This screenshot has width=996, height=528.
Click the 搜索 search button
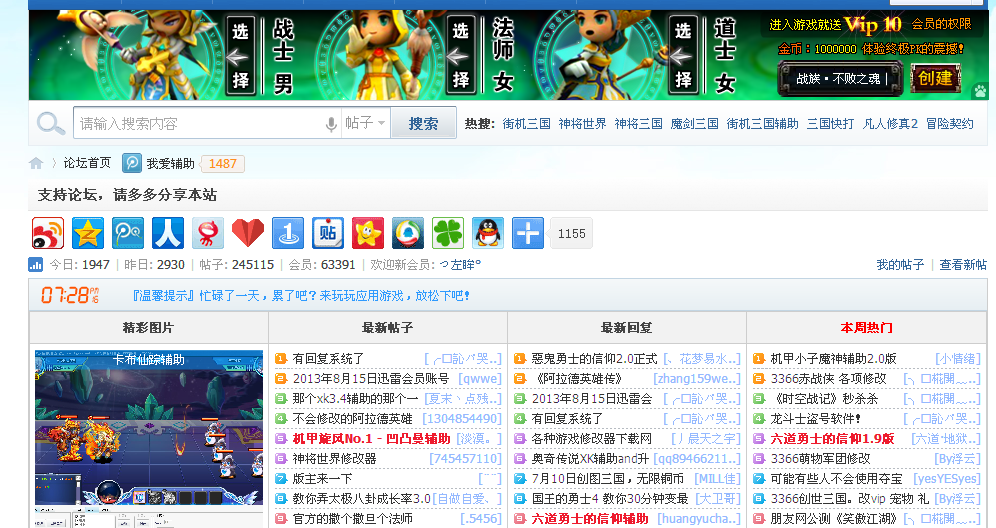(423, 123)
